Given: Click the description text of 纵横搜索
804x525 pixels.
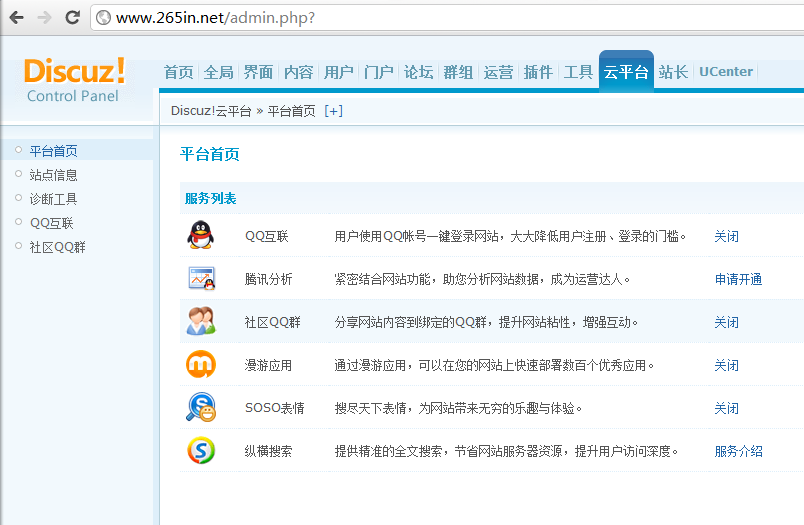Looking at the screenshot, I should [507, 451].
